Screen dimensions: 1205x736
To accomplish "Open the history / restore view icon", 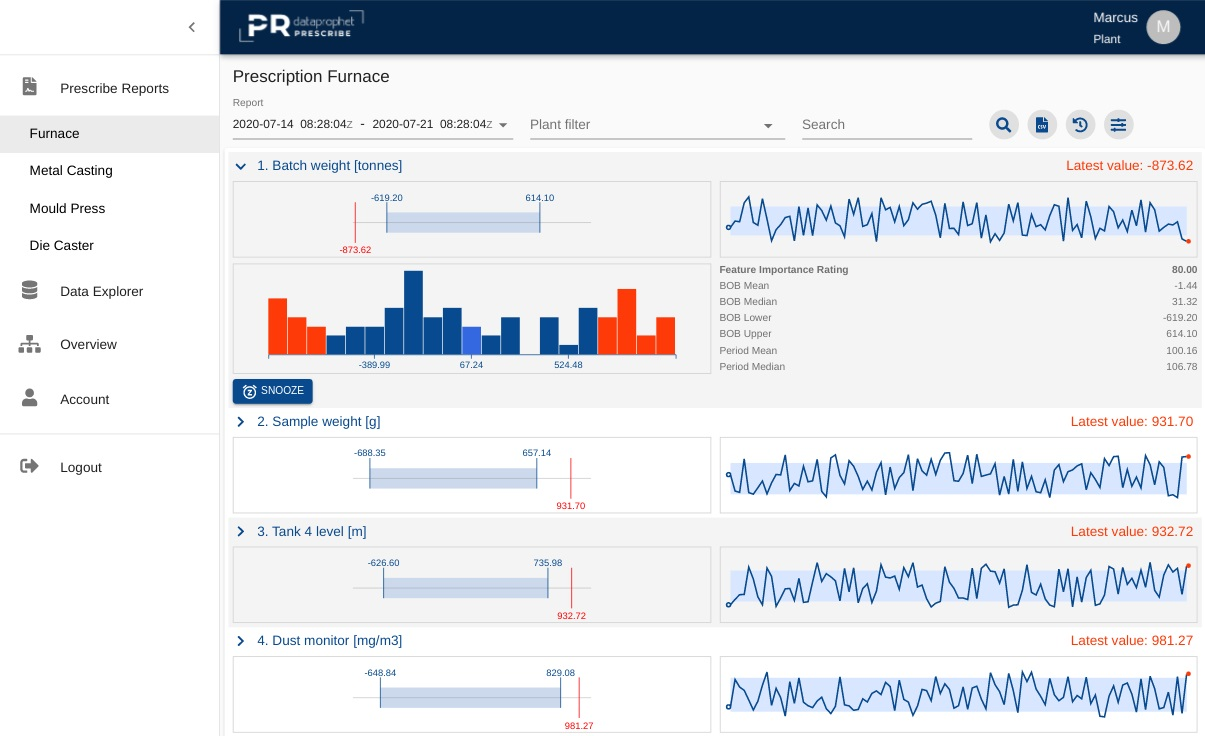I will (x=1080, y=124).
